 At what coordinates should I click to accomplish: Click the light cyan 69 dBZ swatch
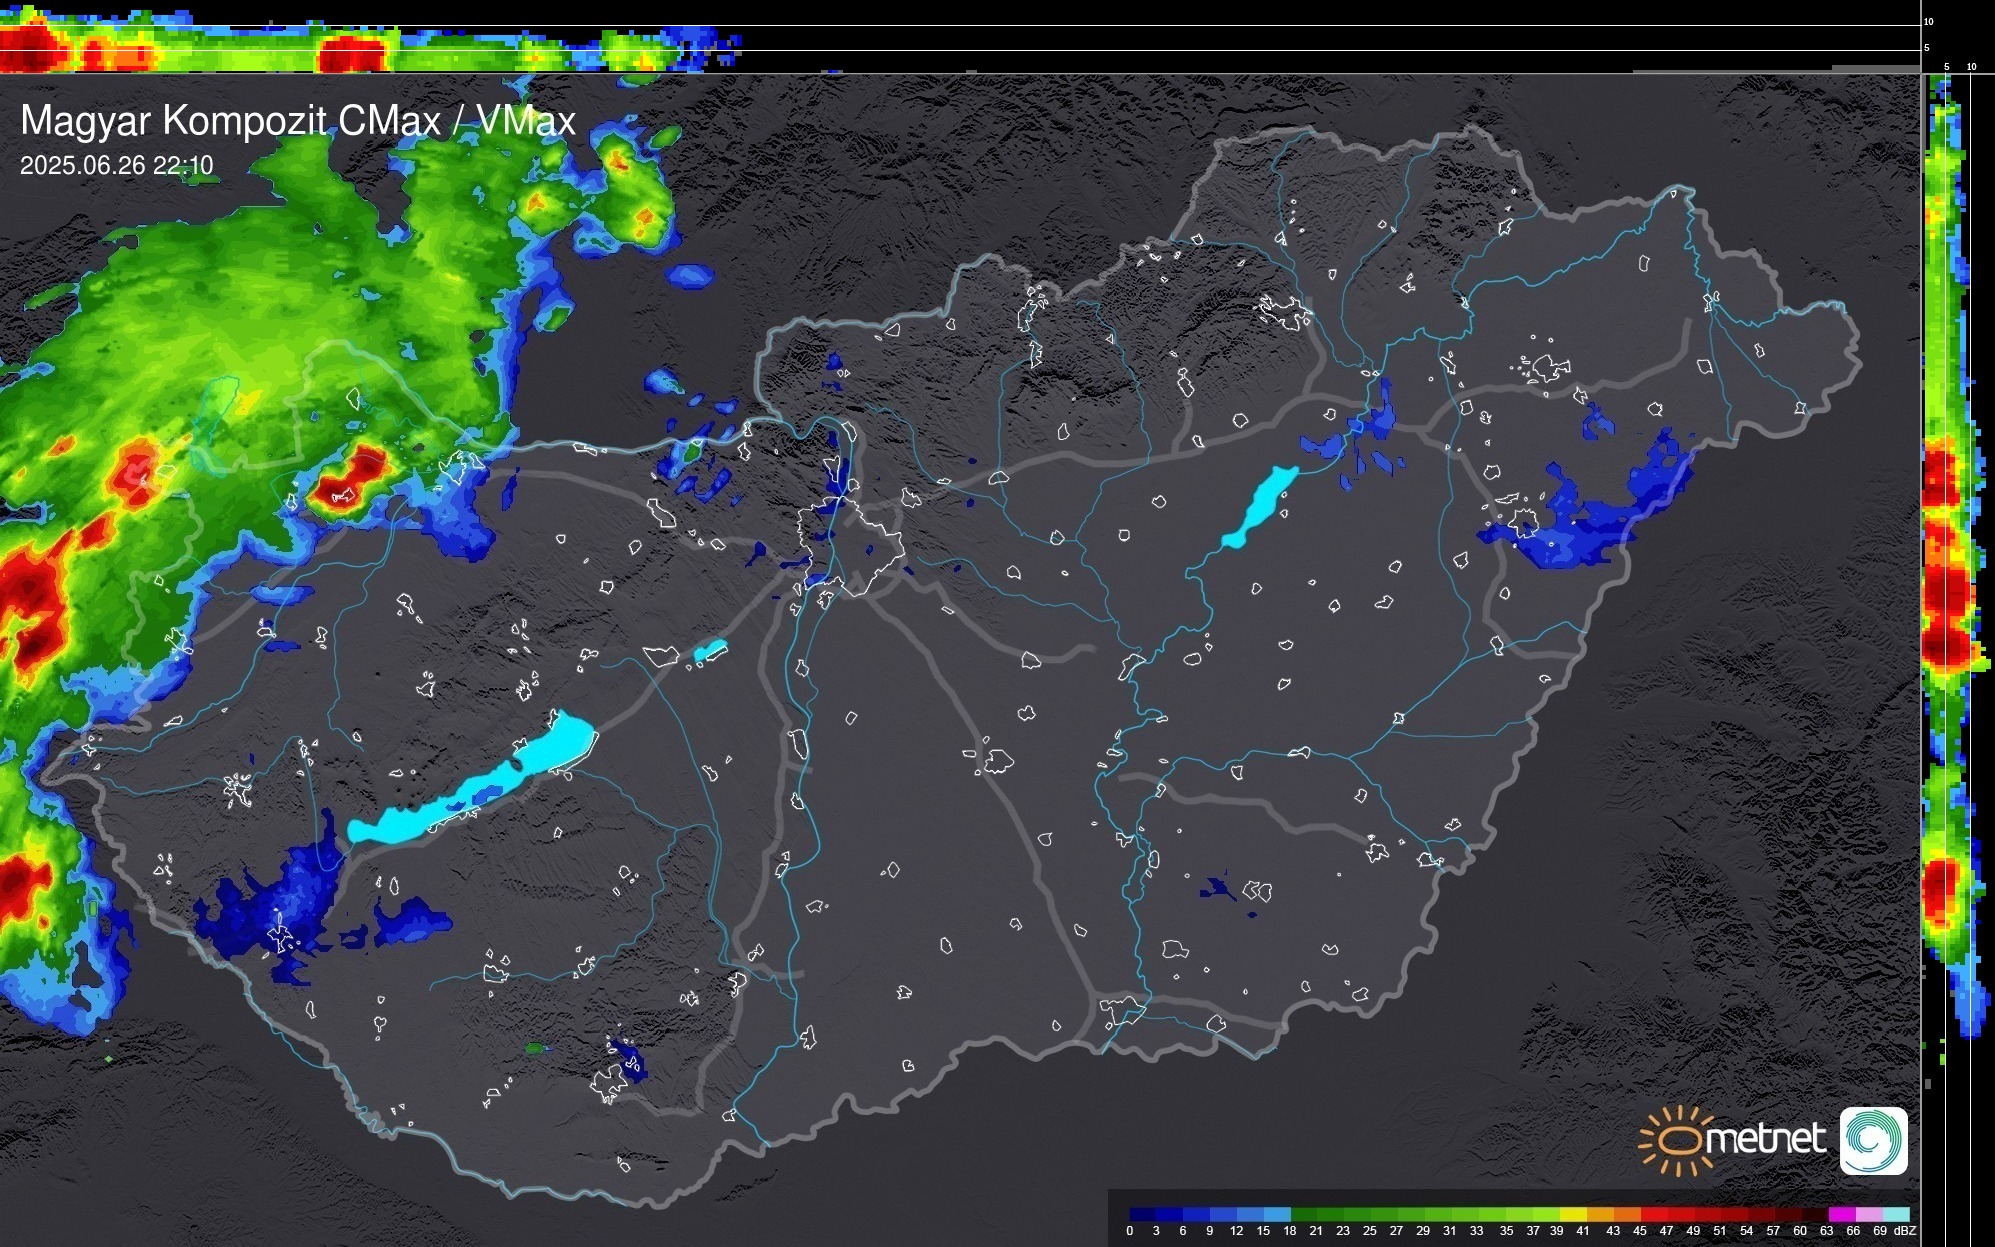(x=1896, y=1214)
